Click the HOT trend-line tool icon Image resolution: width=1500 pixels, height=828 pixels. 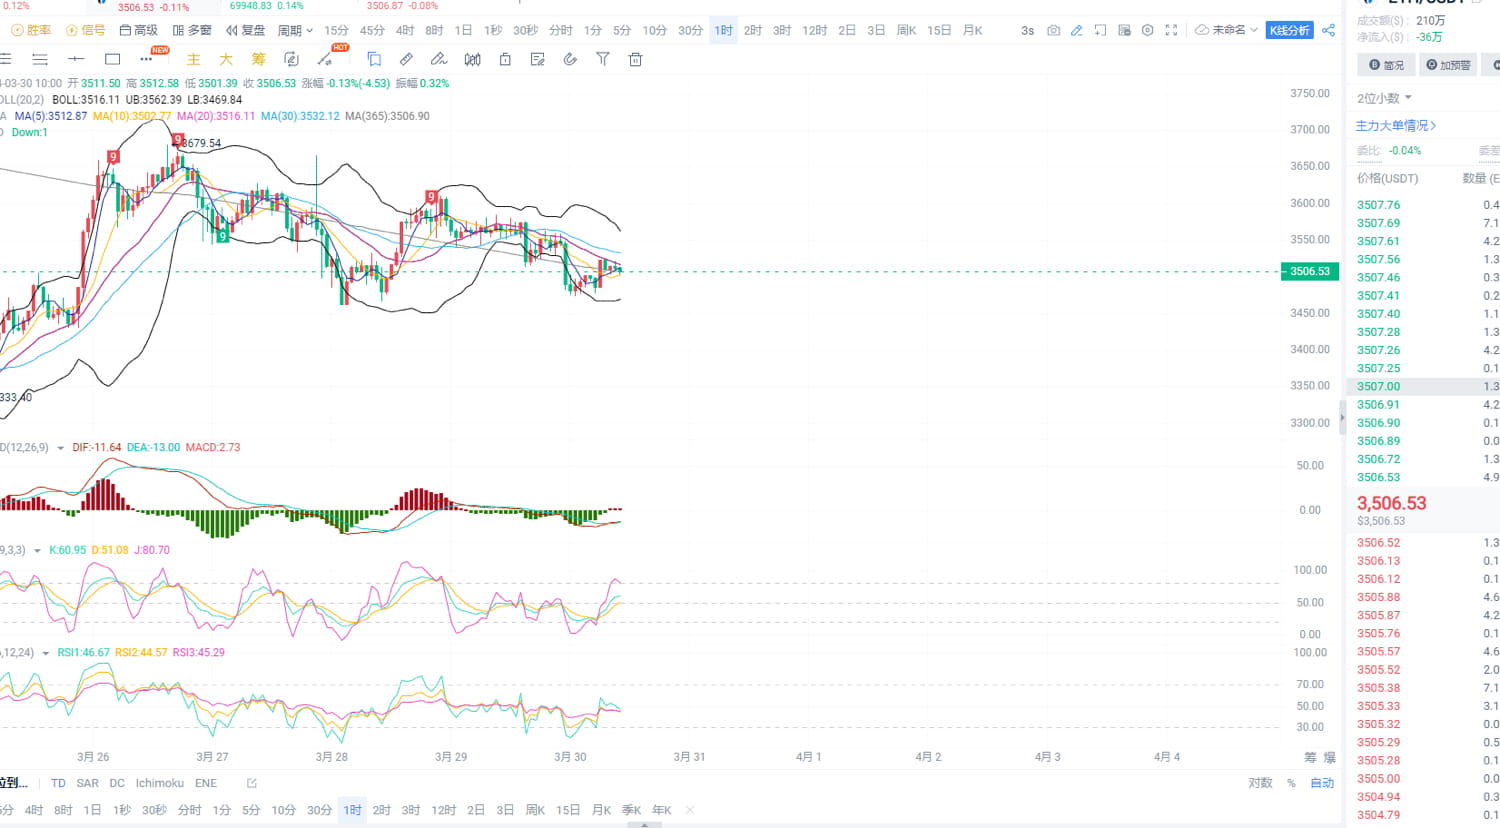pyautogui.click(x=325, y=59)
